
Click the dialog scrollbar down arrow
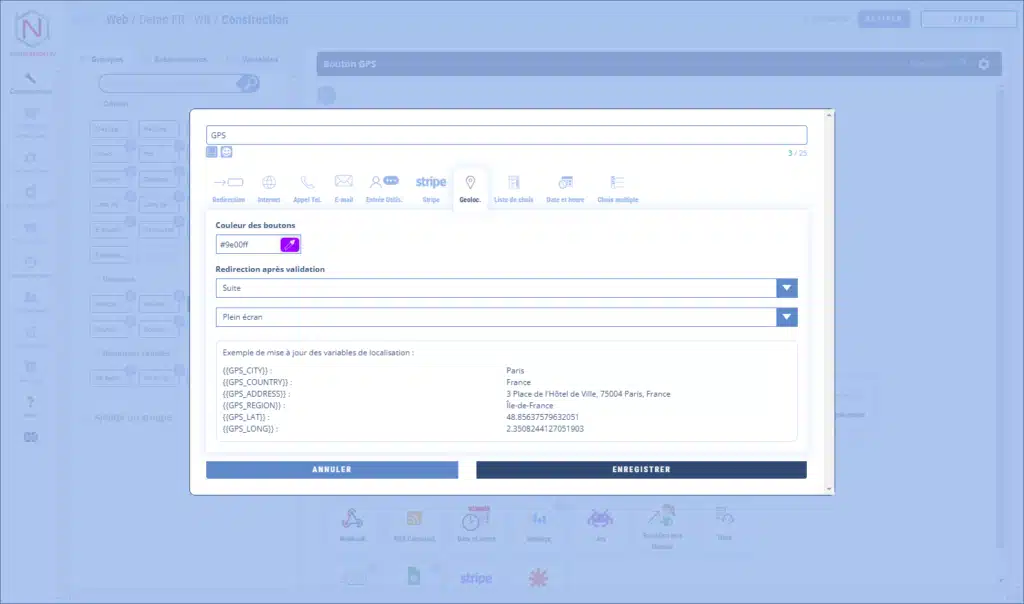(x=828, y=488)
